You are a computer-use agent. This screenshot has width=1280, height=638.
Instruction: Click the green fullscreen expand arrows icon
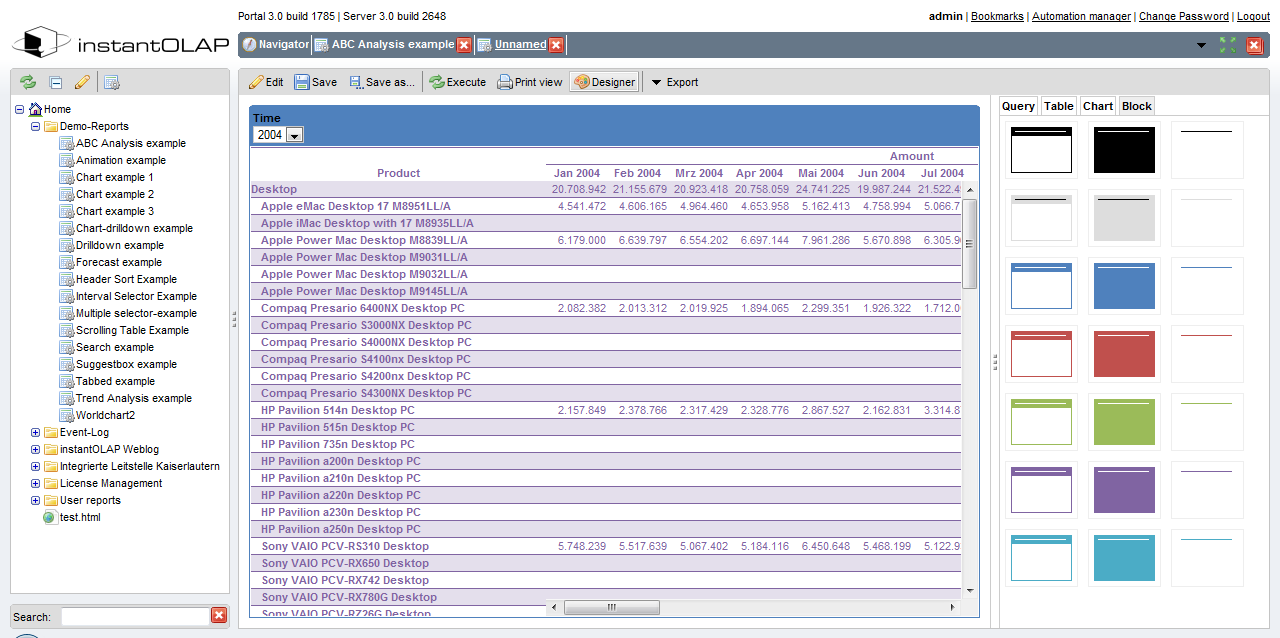(x=1228, y=45)
